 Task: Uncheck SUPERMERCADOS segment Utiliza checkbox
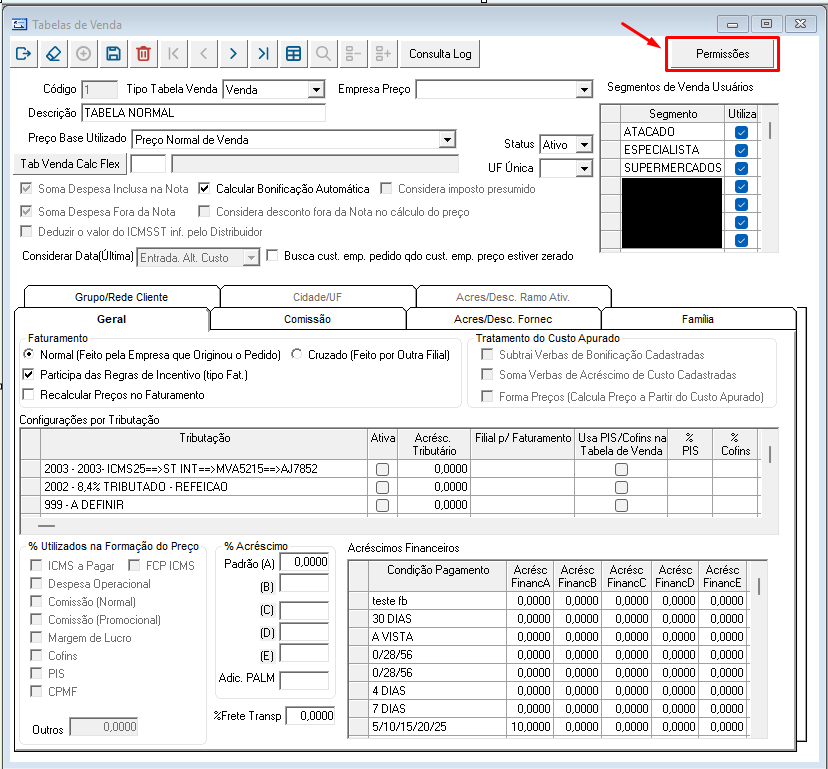click(x=741, y=168)
